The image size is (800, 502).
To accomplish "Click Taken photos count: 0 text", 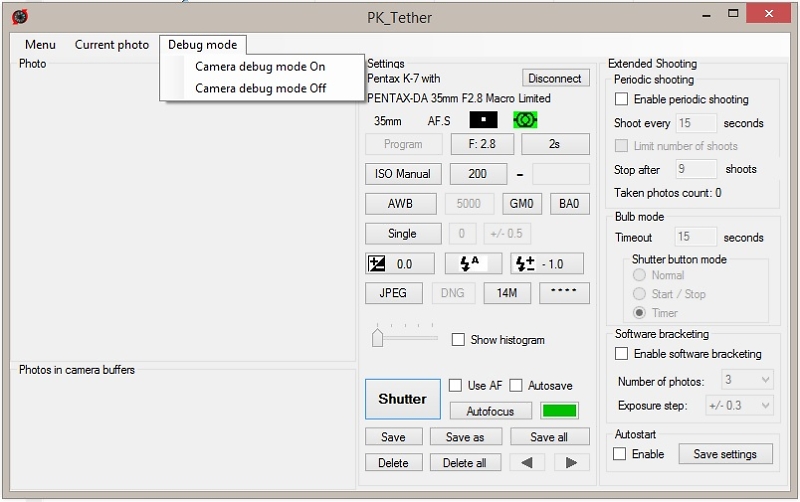I will point(667,193).
